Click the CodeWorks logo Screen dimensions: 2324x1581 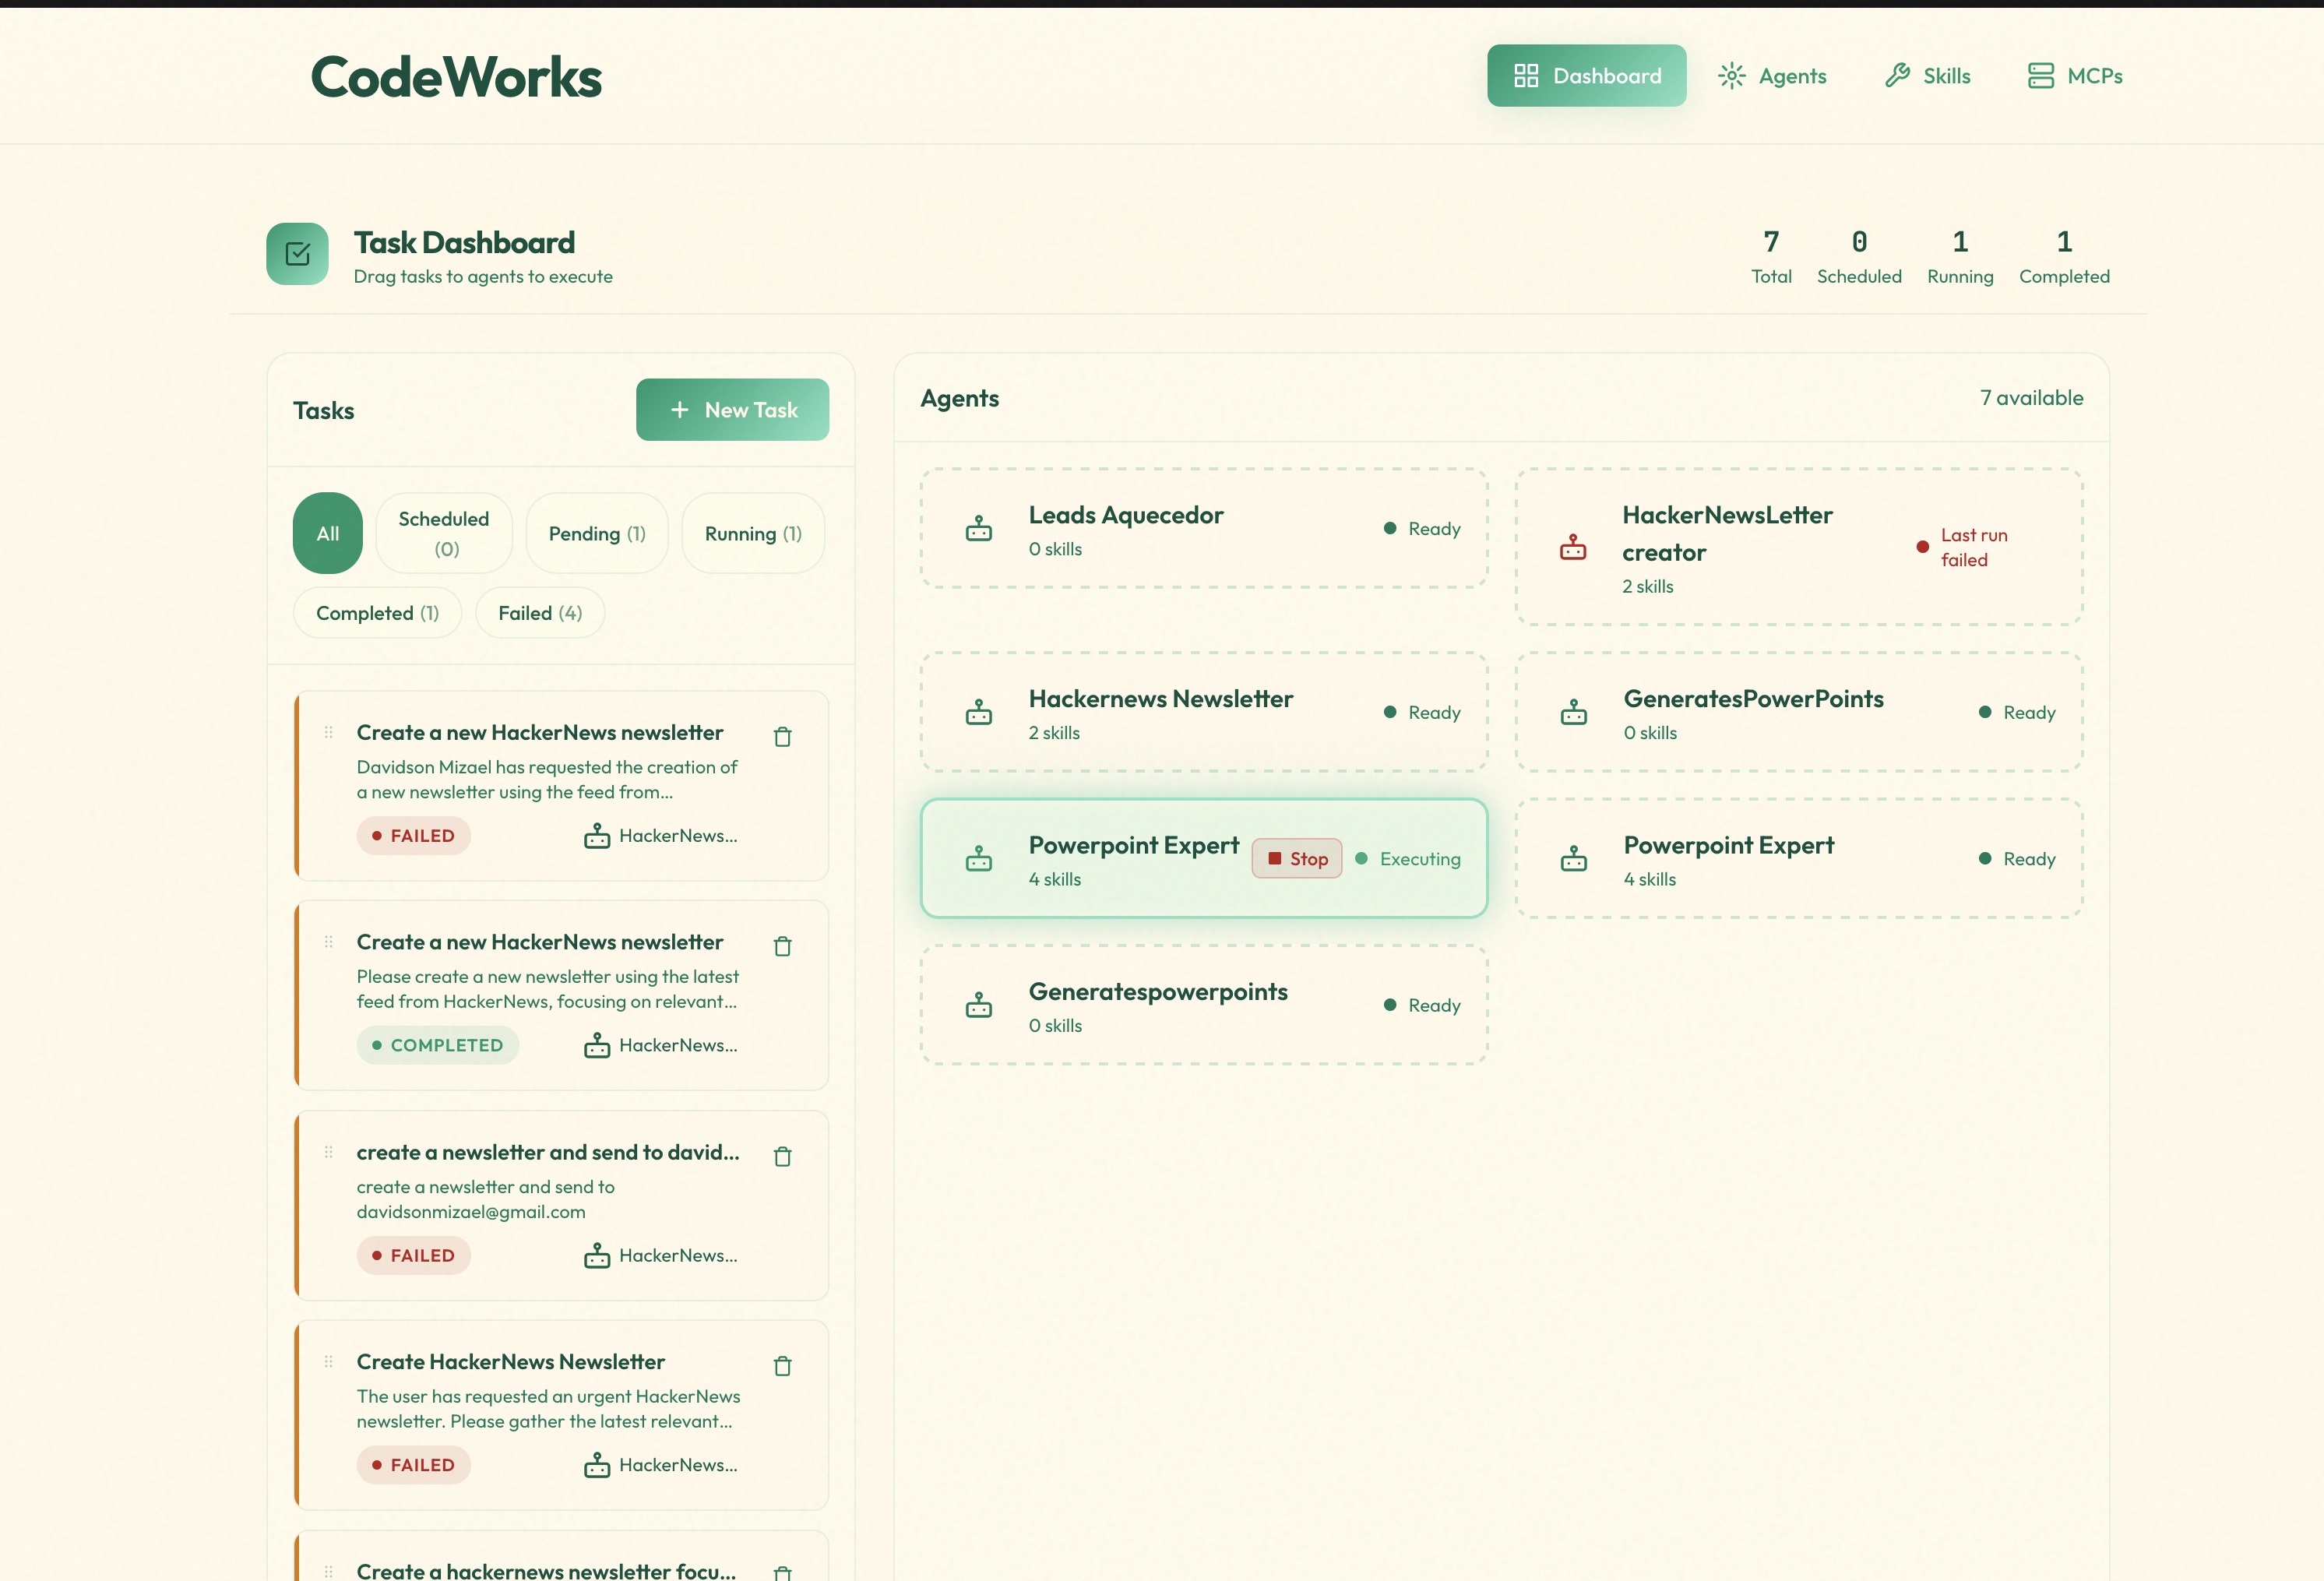(x=456, y=77)
